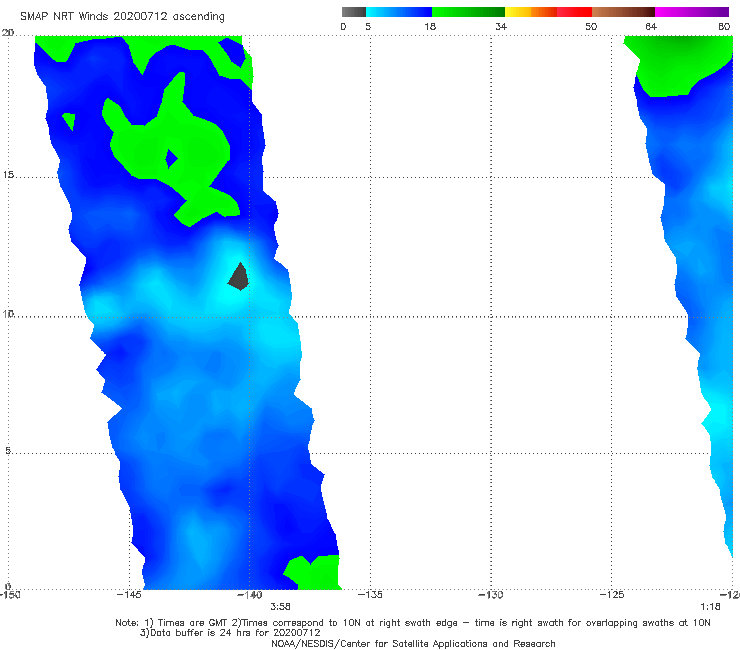This screenshot has height=650, width=740.
Task: Click the purple 64-80 segment of colorbar
Action: 692,12
